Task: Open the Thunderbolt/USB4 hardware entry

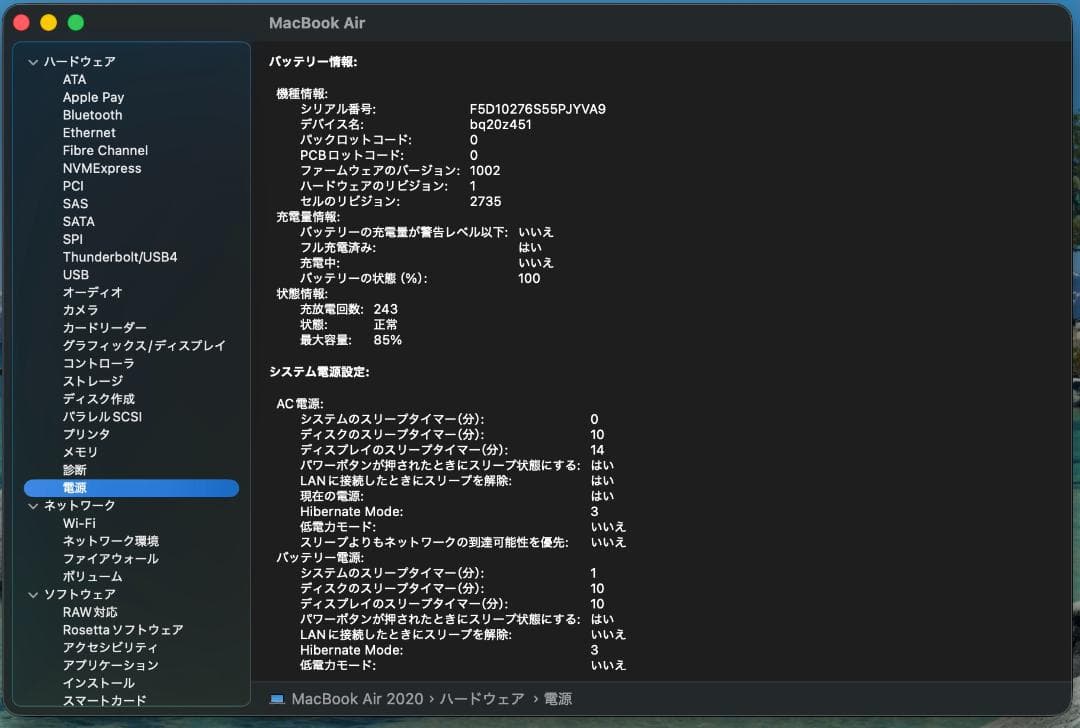Action: pyautogui.click(x=119, y=257)
